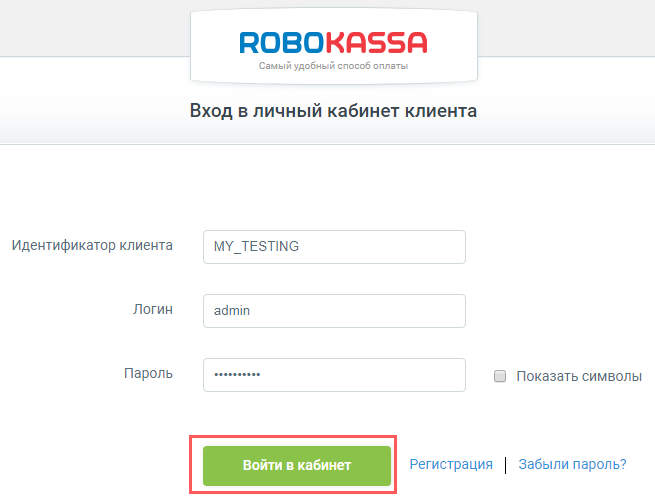Place cursor on admin text
655x503 pixels.
[x=232, y=310]
